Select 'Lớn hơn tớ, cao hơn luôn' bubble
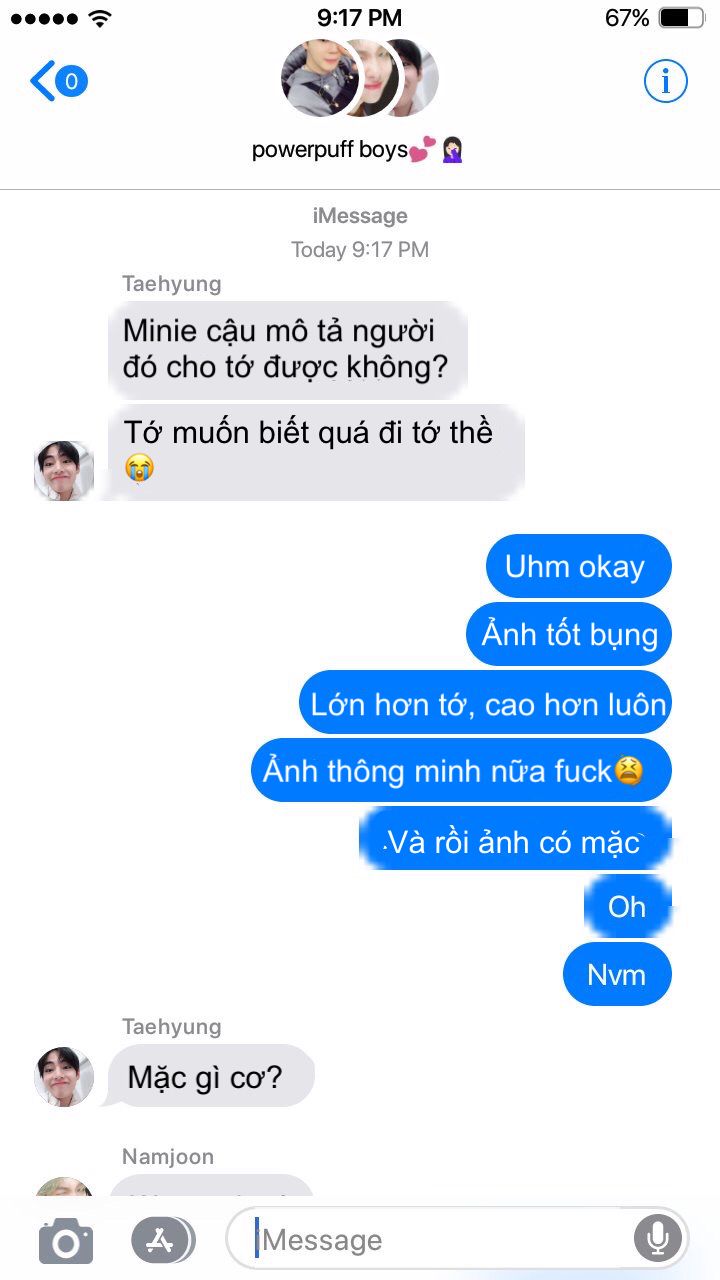720x1280 pixels. point(486,703)
